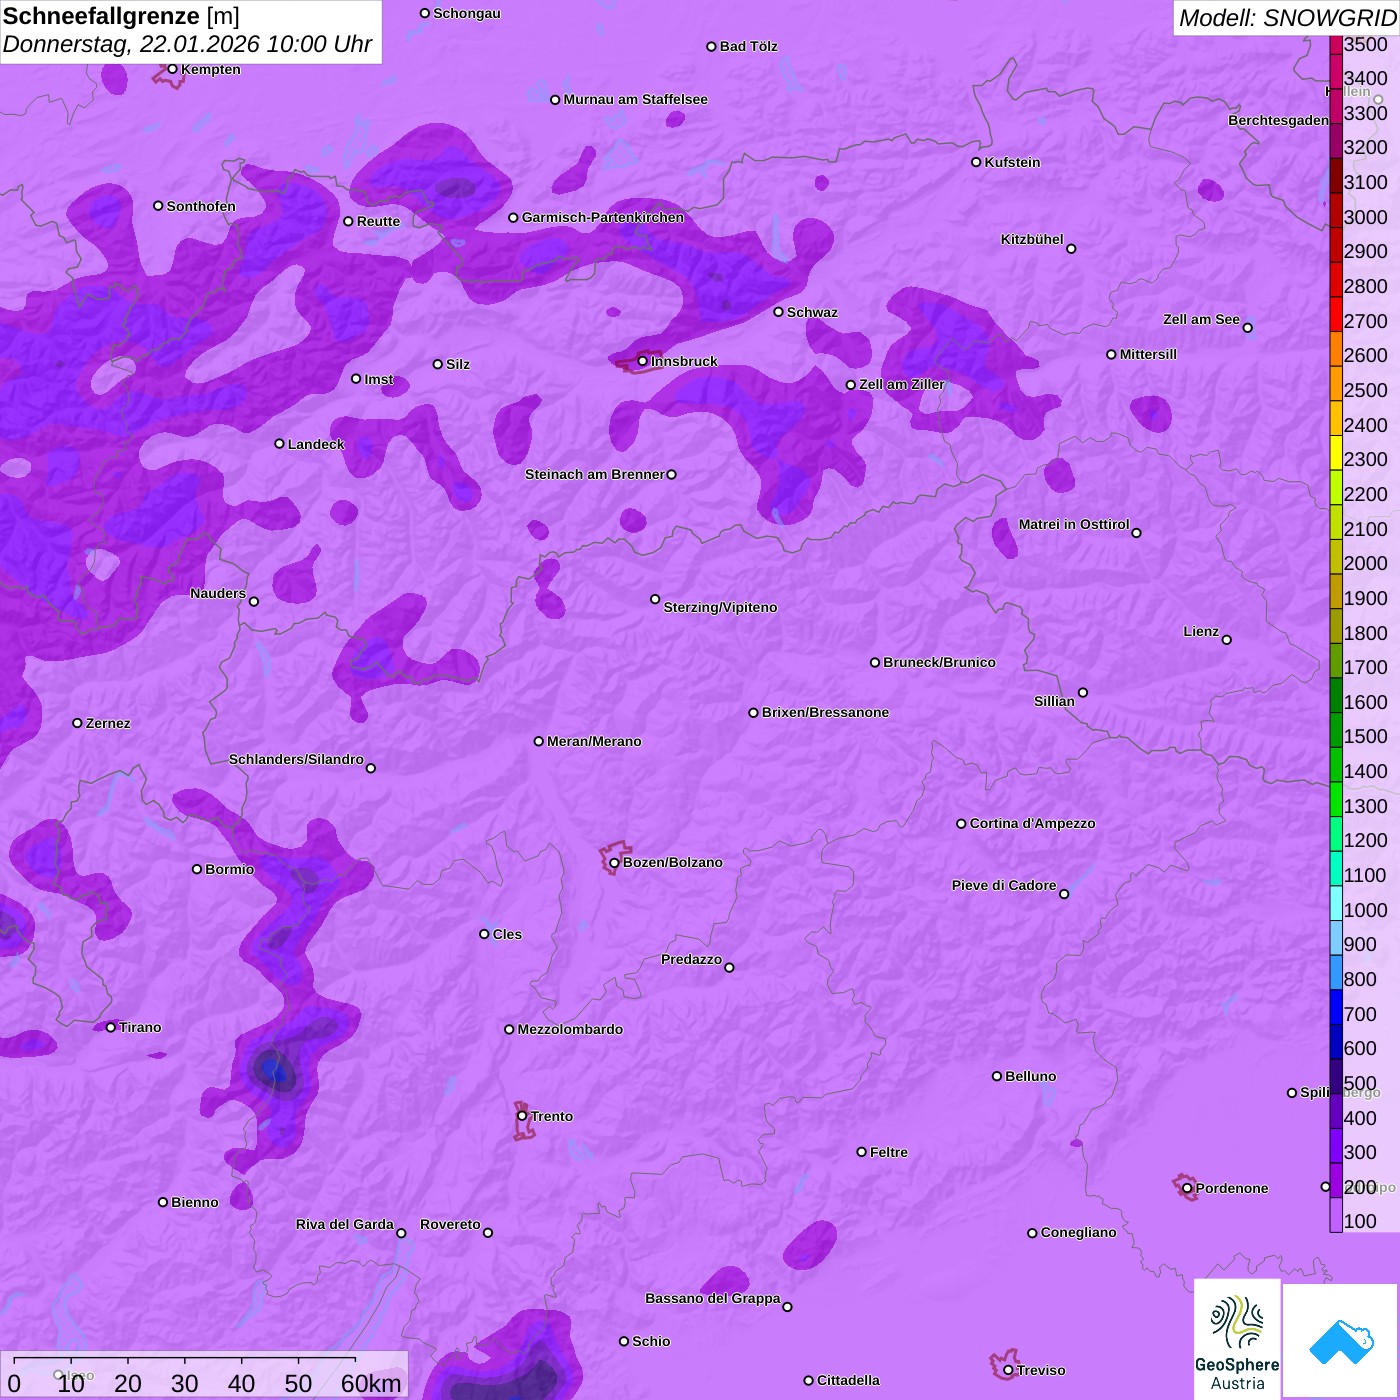1400x1400 pixels.
Task: Click the Berchtesgaden label
Action: point(1279,120)
